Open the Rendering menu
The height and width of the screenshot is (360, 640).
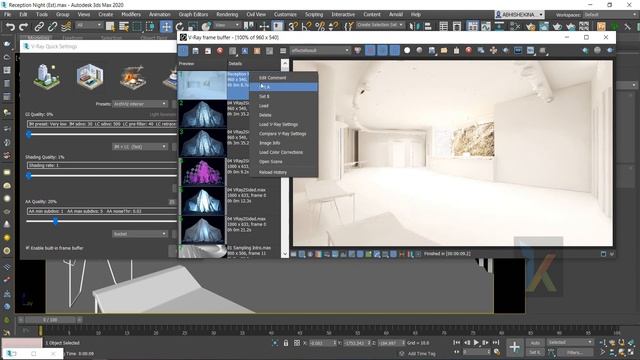(x=227, y=14)
